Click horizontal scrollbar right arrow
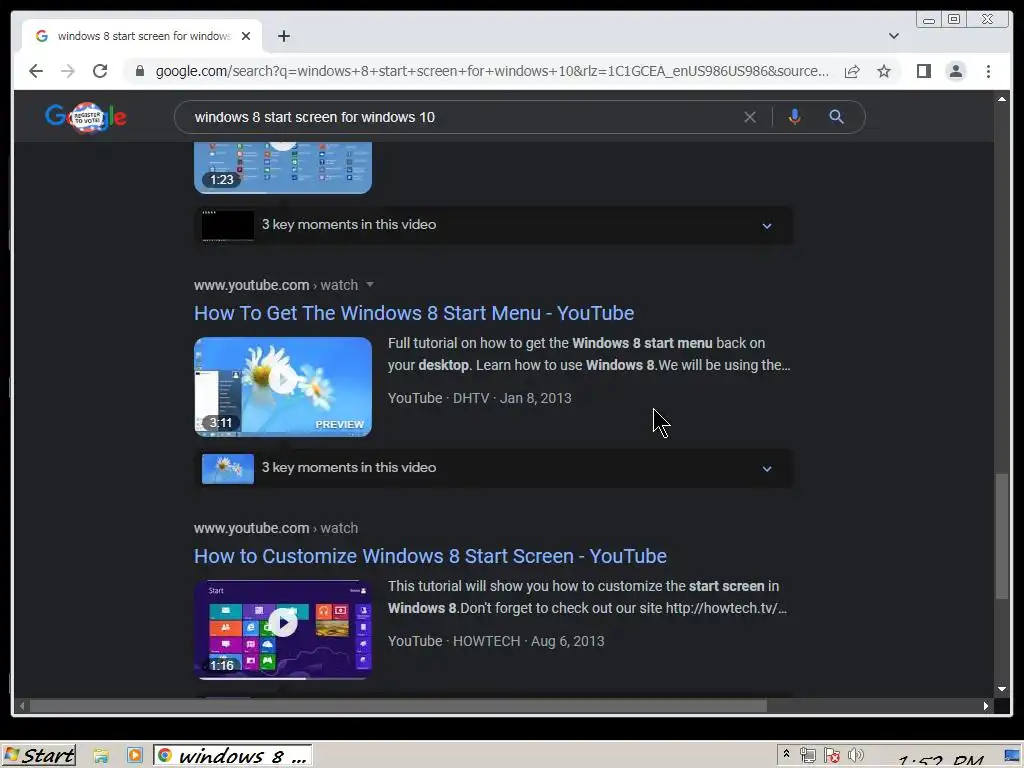Screen dimensions: 1024x768 986,706
